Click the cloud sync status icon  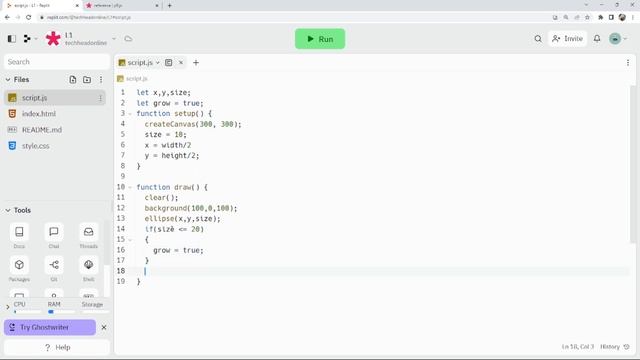[x=128, y=39]
